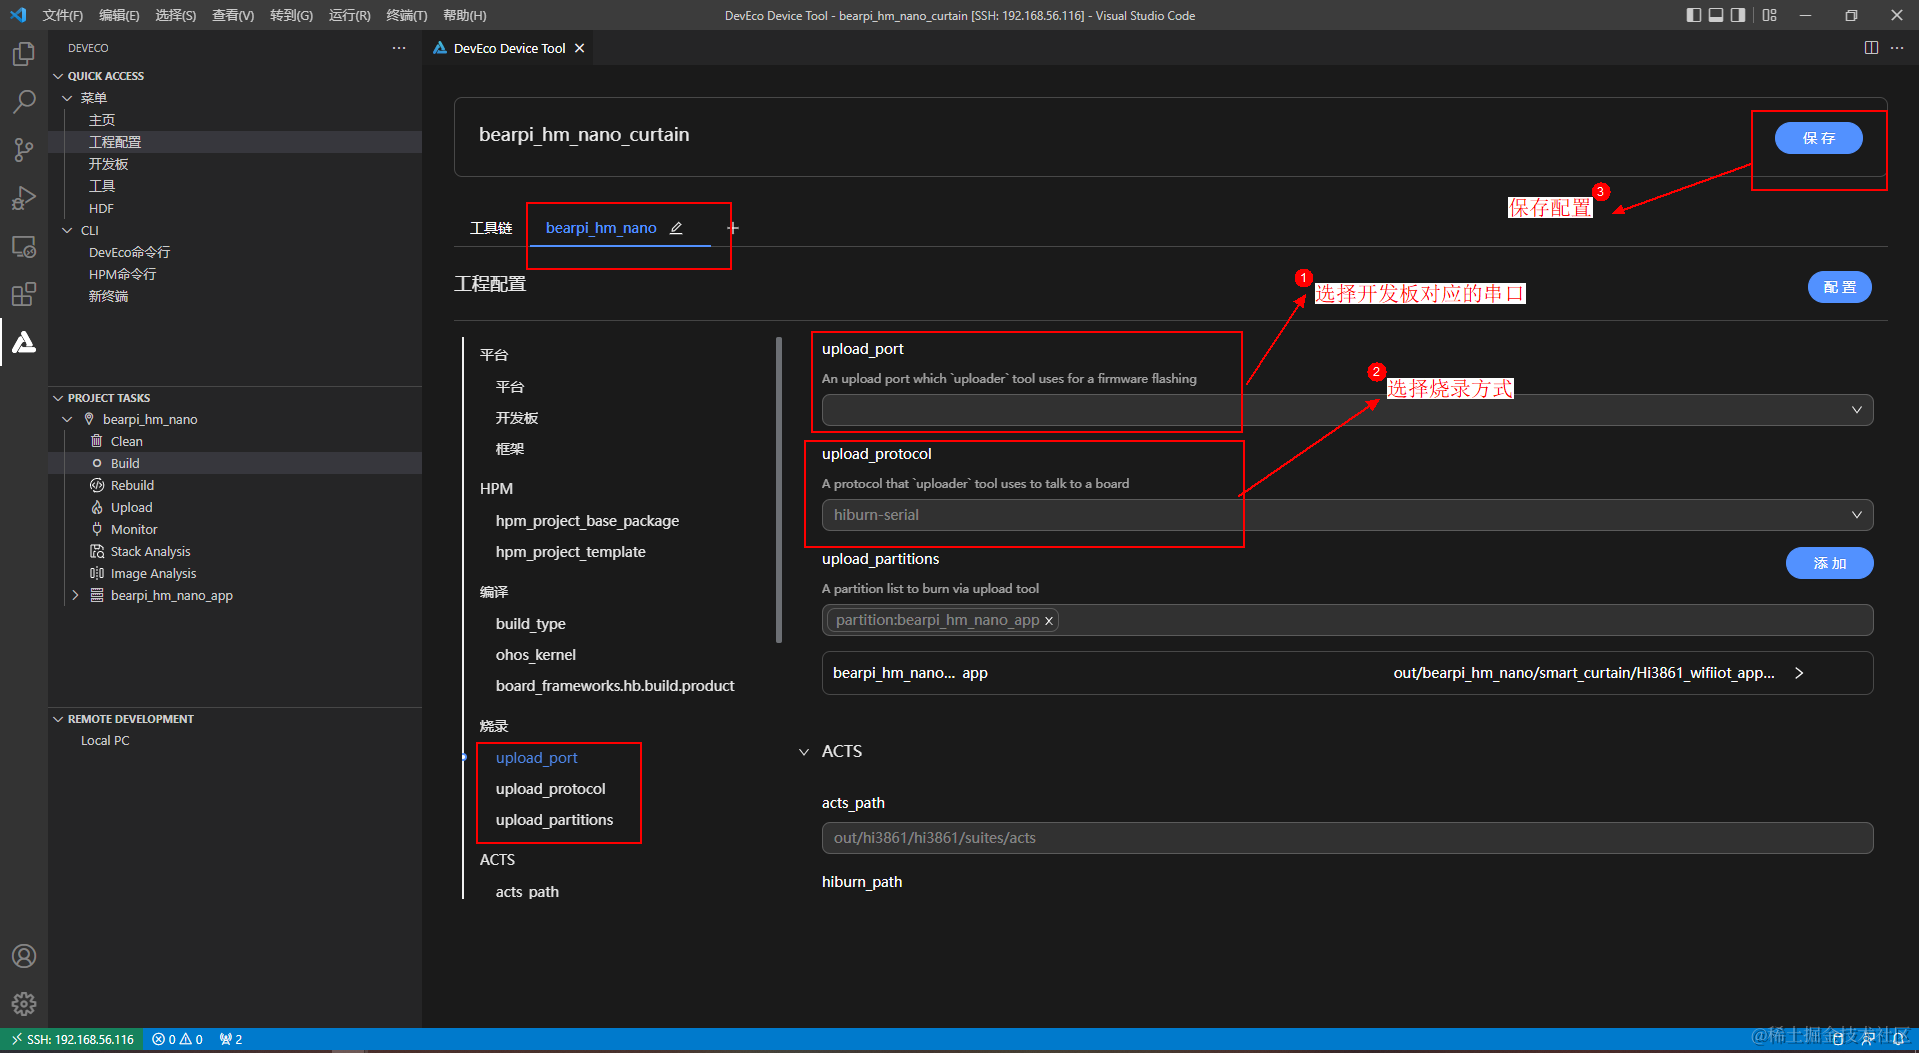Open the Monitor task
Viewport: 1919px width, 1053px height.
pos(134,529)
